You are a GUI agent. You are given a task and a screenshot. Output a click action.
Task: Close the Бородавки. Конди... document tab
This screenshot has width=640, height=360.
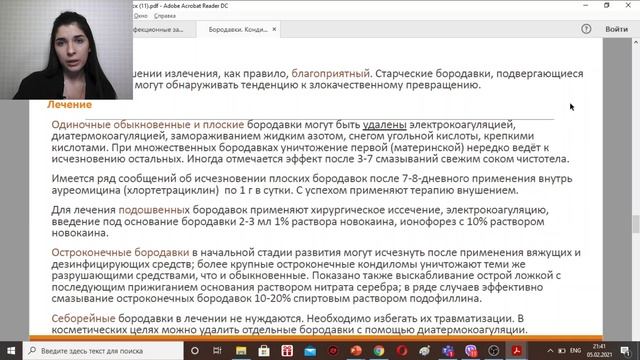tap(274, 29)
